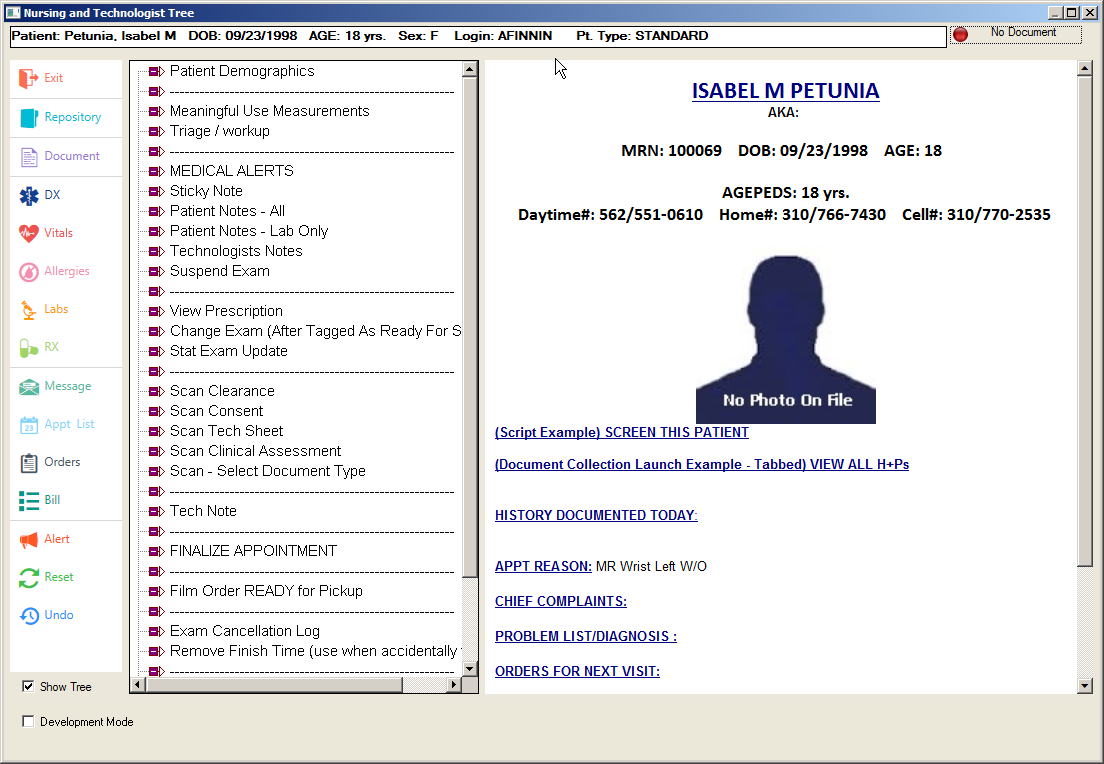1104x764 pixels.
Task: Click SCREEN THIS PATIENT script link
Action: 621,433
